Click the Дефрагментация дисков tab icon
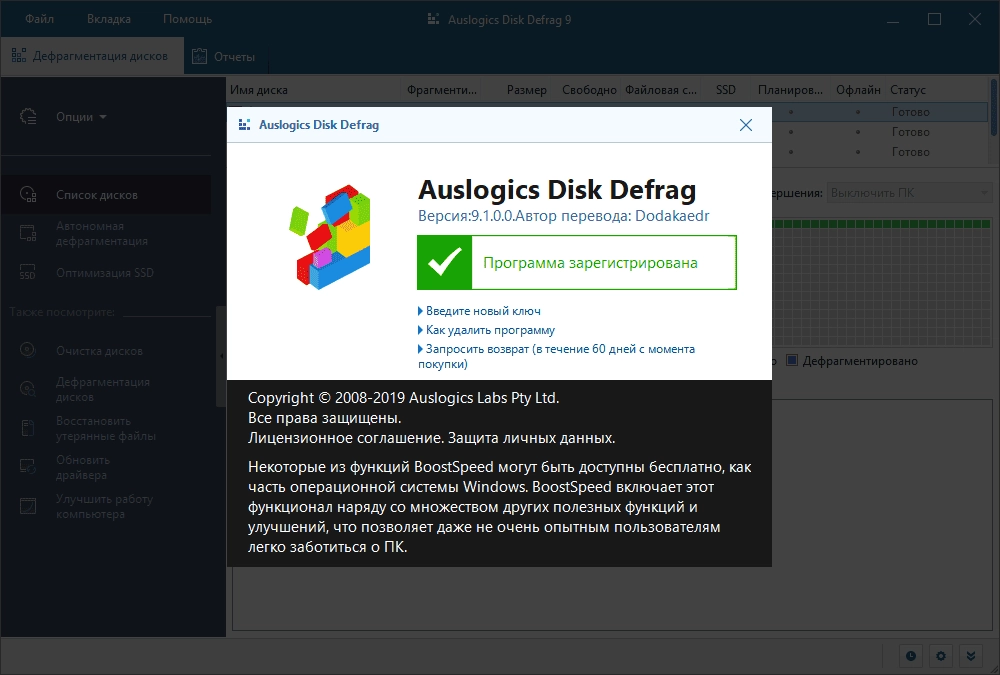 click(19, 56)
